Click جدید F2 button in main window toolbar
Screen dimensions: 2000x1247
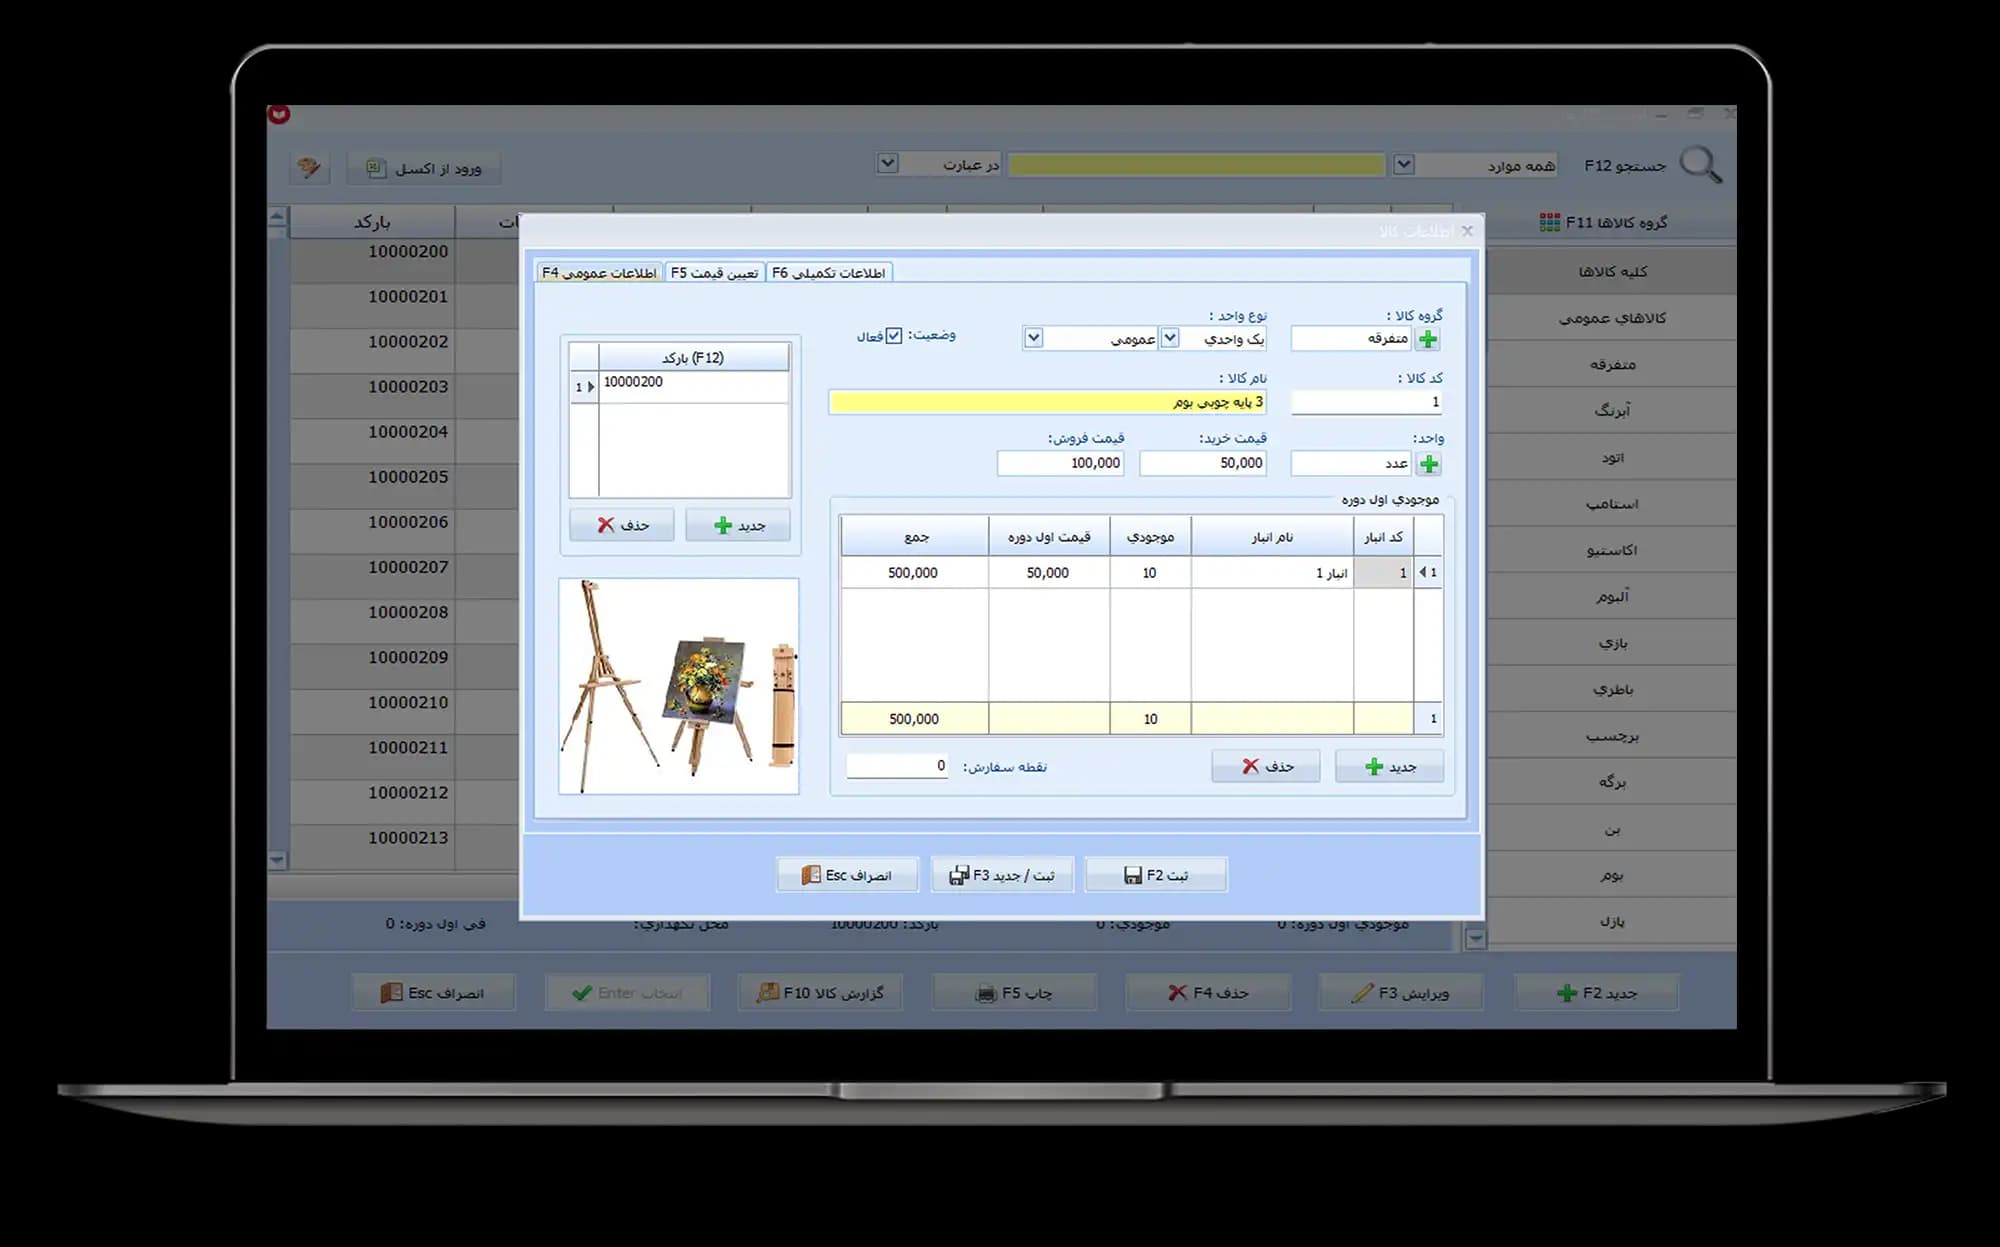point(1597,992)
